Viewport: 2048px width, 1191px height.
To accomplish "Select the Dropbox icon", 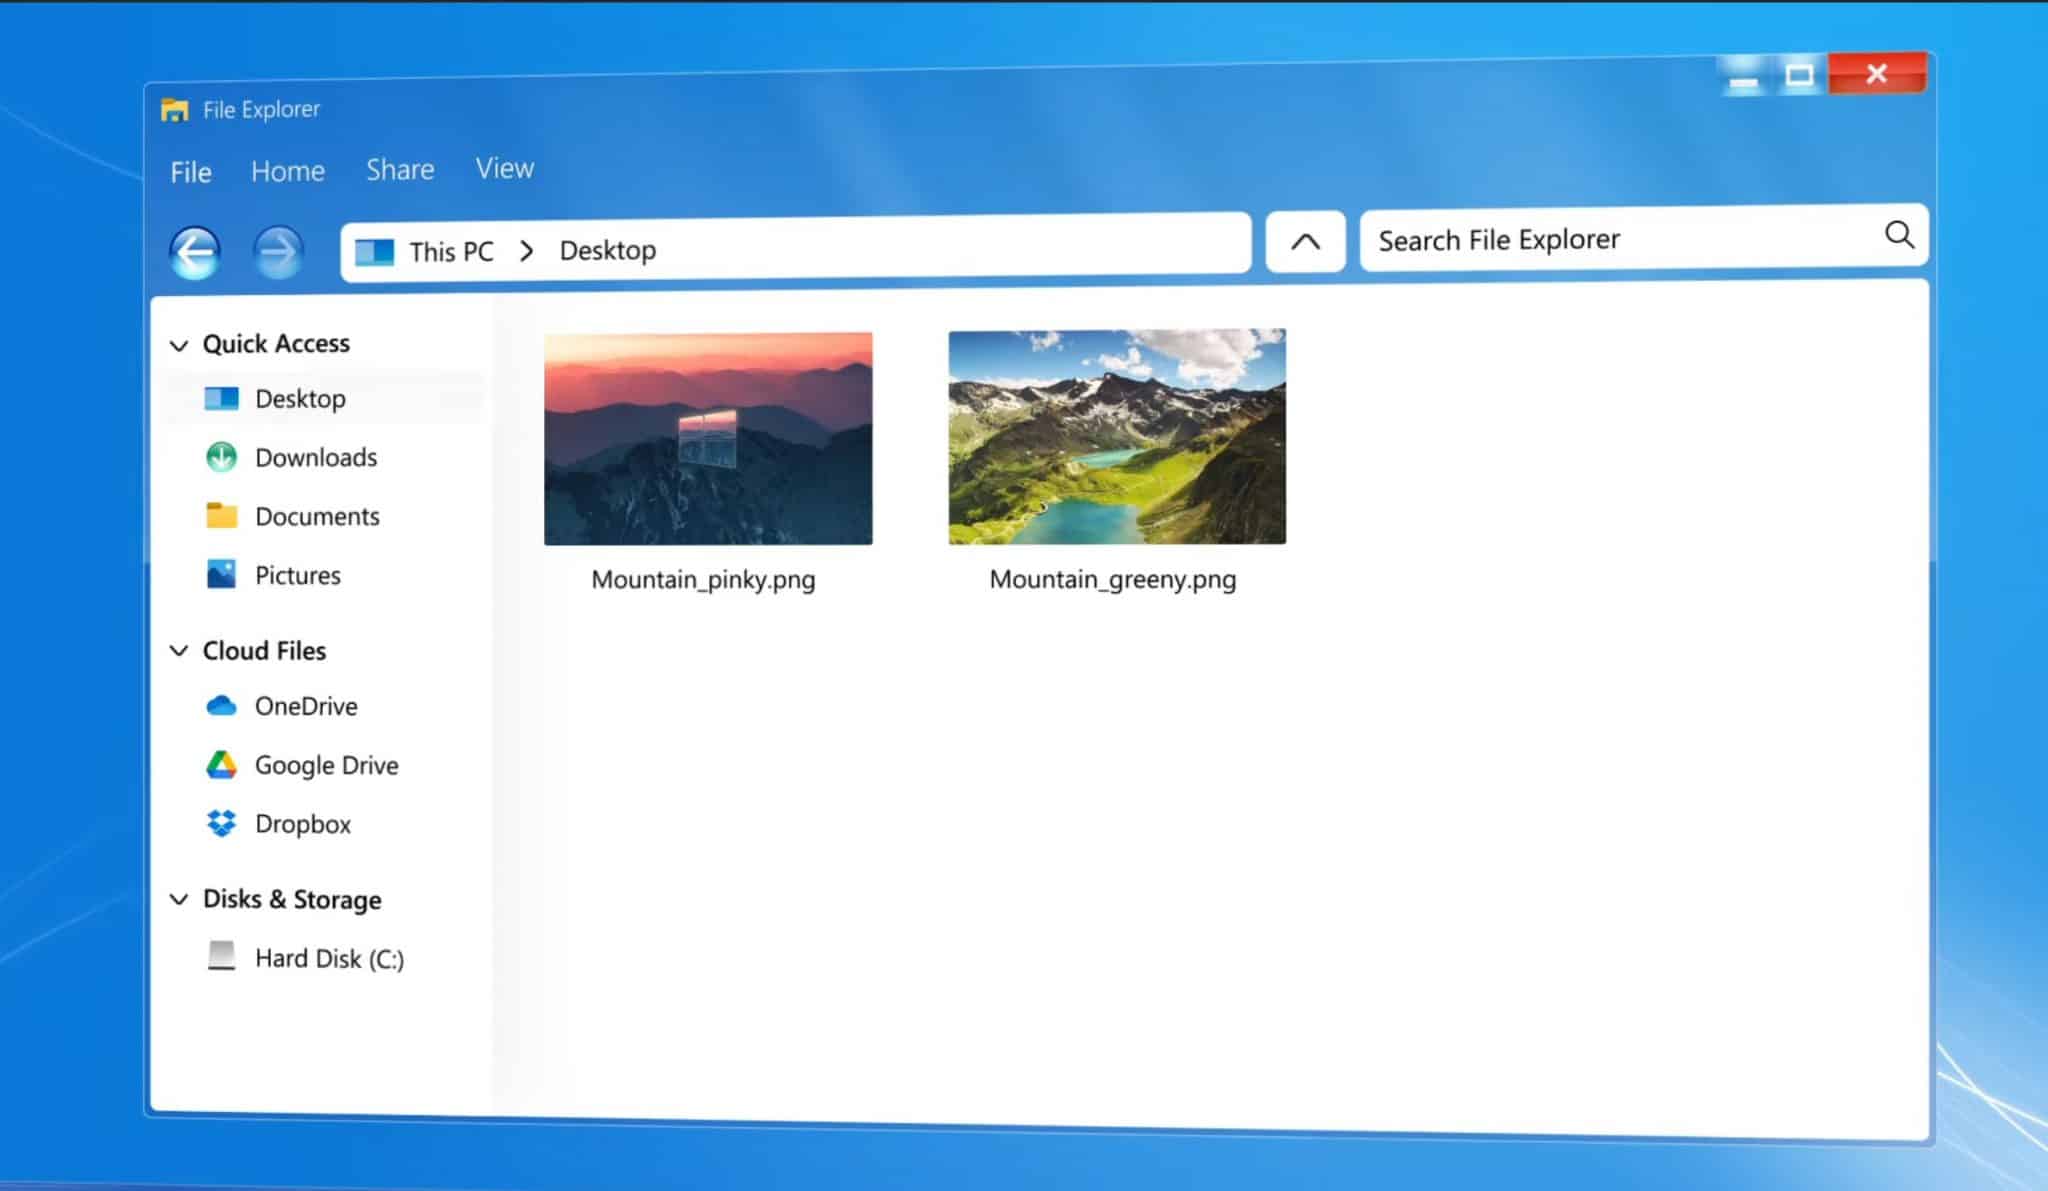I will [x=221, y=823].
